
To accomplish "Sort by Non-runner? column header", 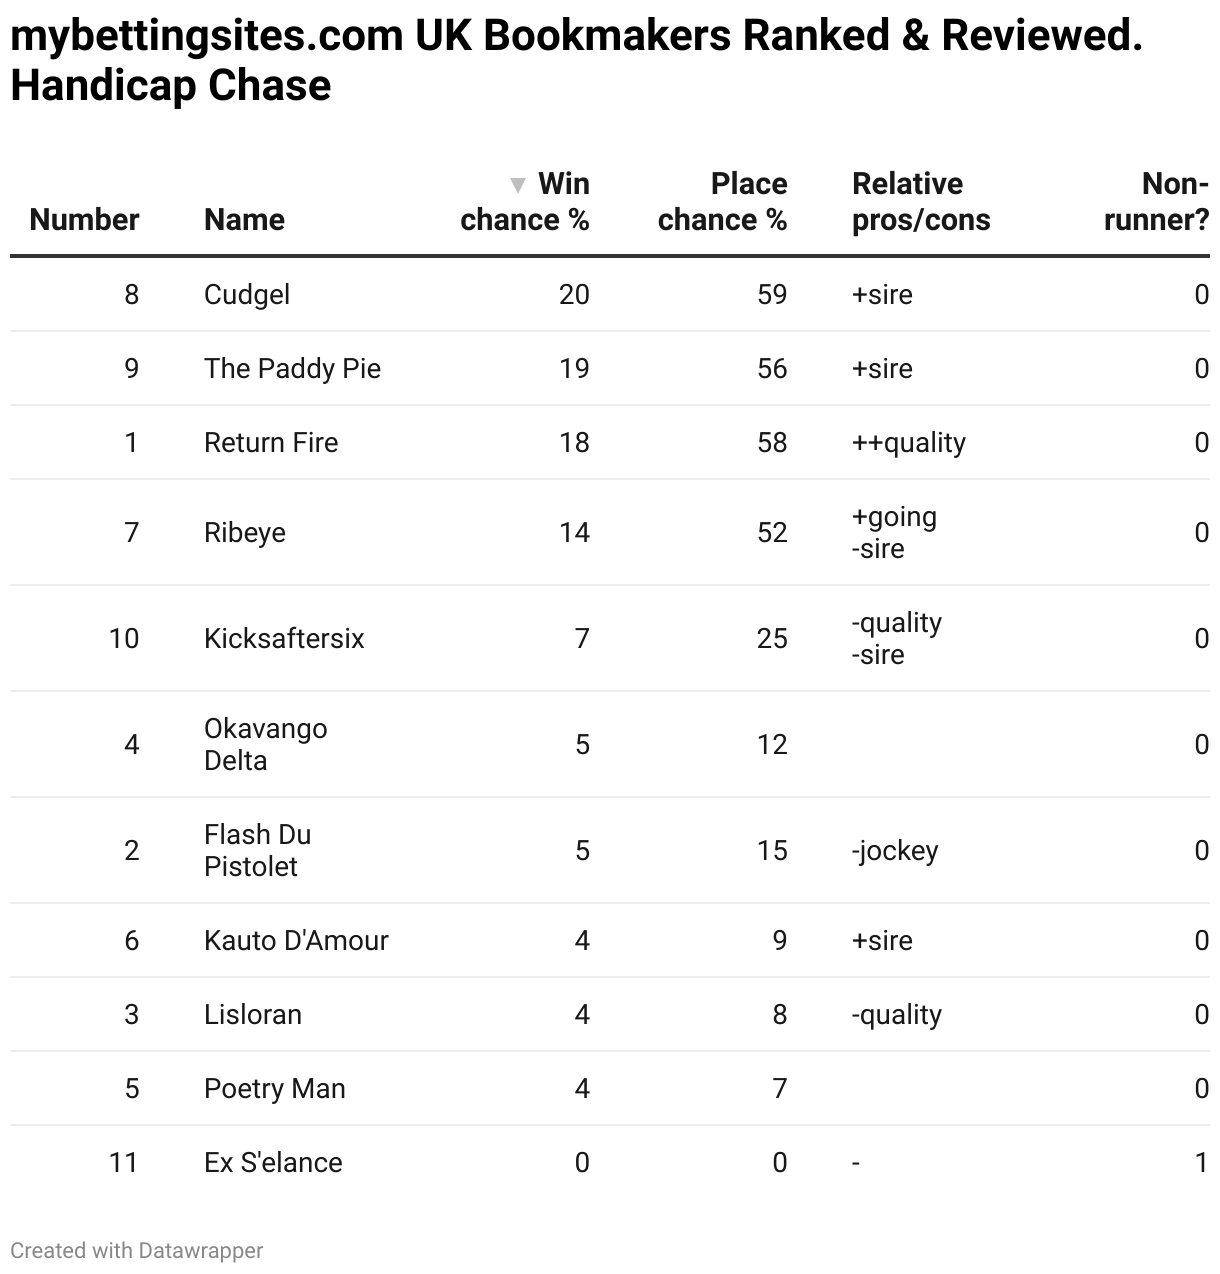I will tap(1156, 202).
